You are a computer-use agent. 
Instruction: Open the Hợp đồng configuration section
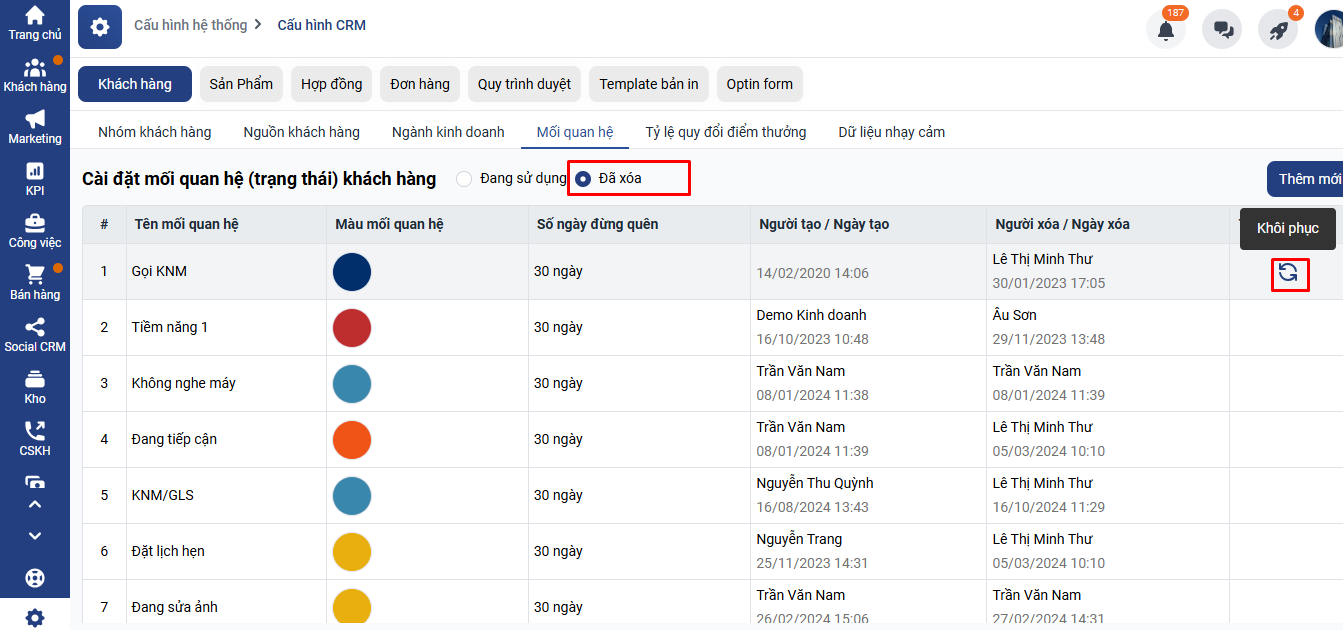click(332, 84)
